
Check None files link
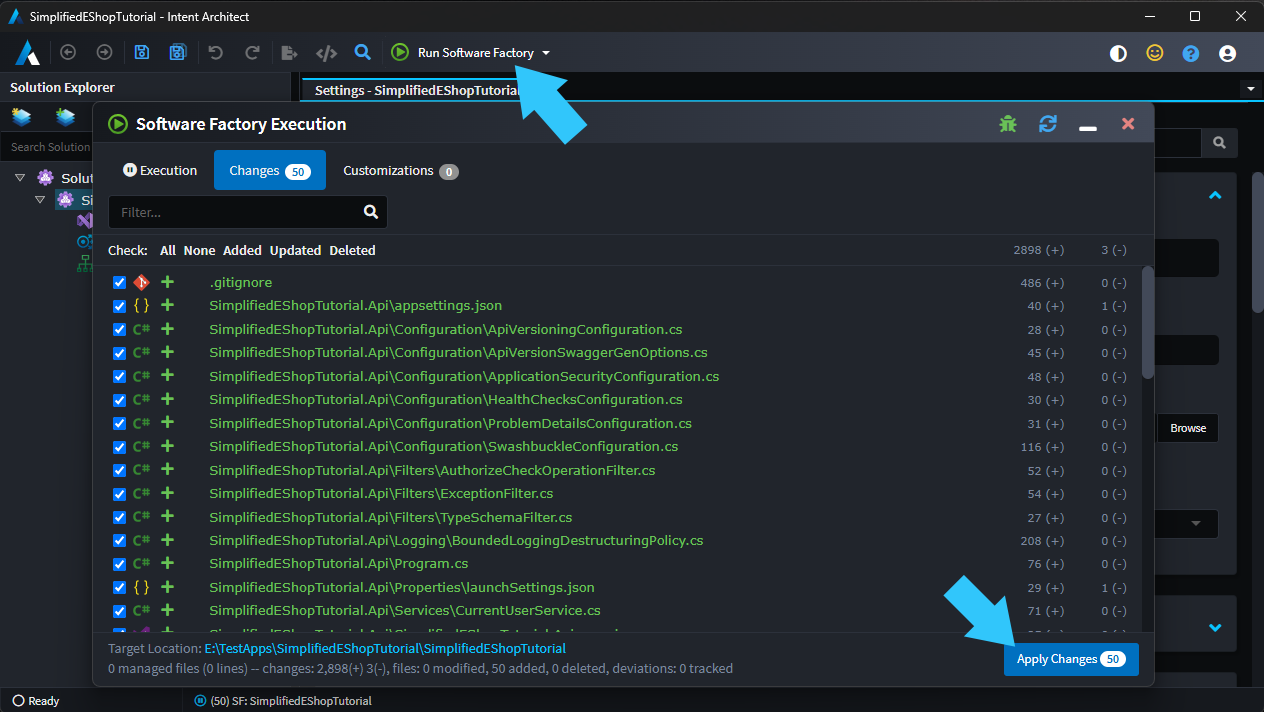coord(199,251)
